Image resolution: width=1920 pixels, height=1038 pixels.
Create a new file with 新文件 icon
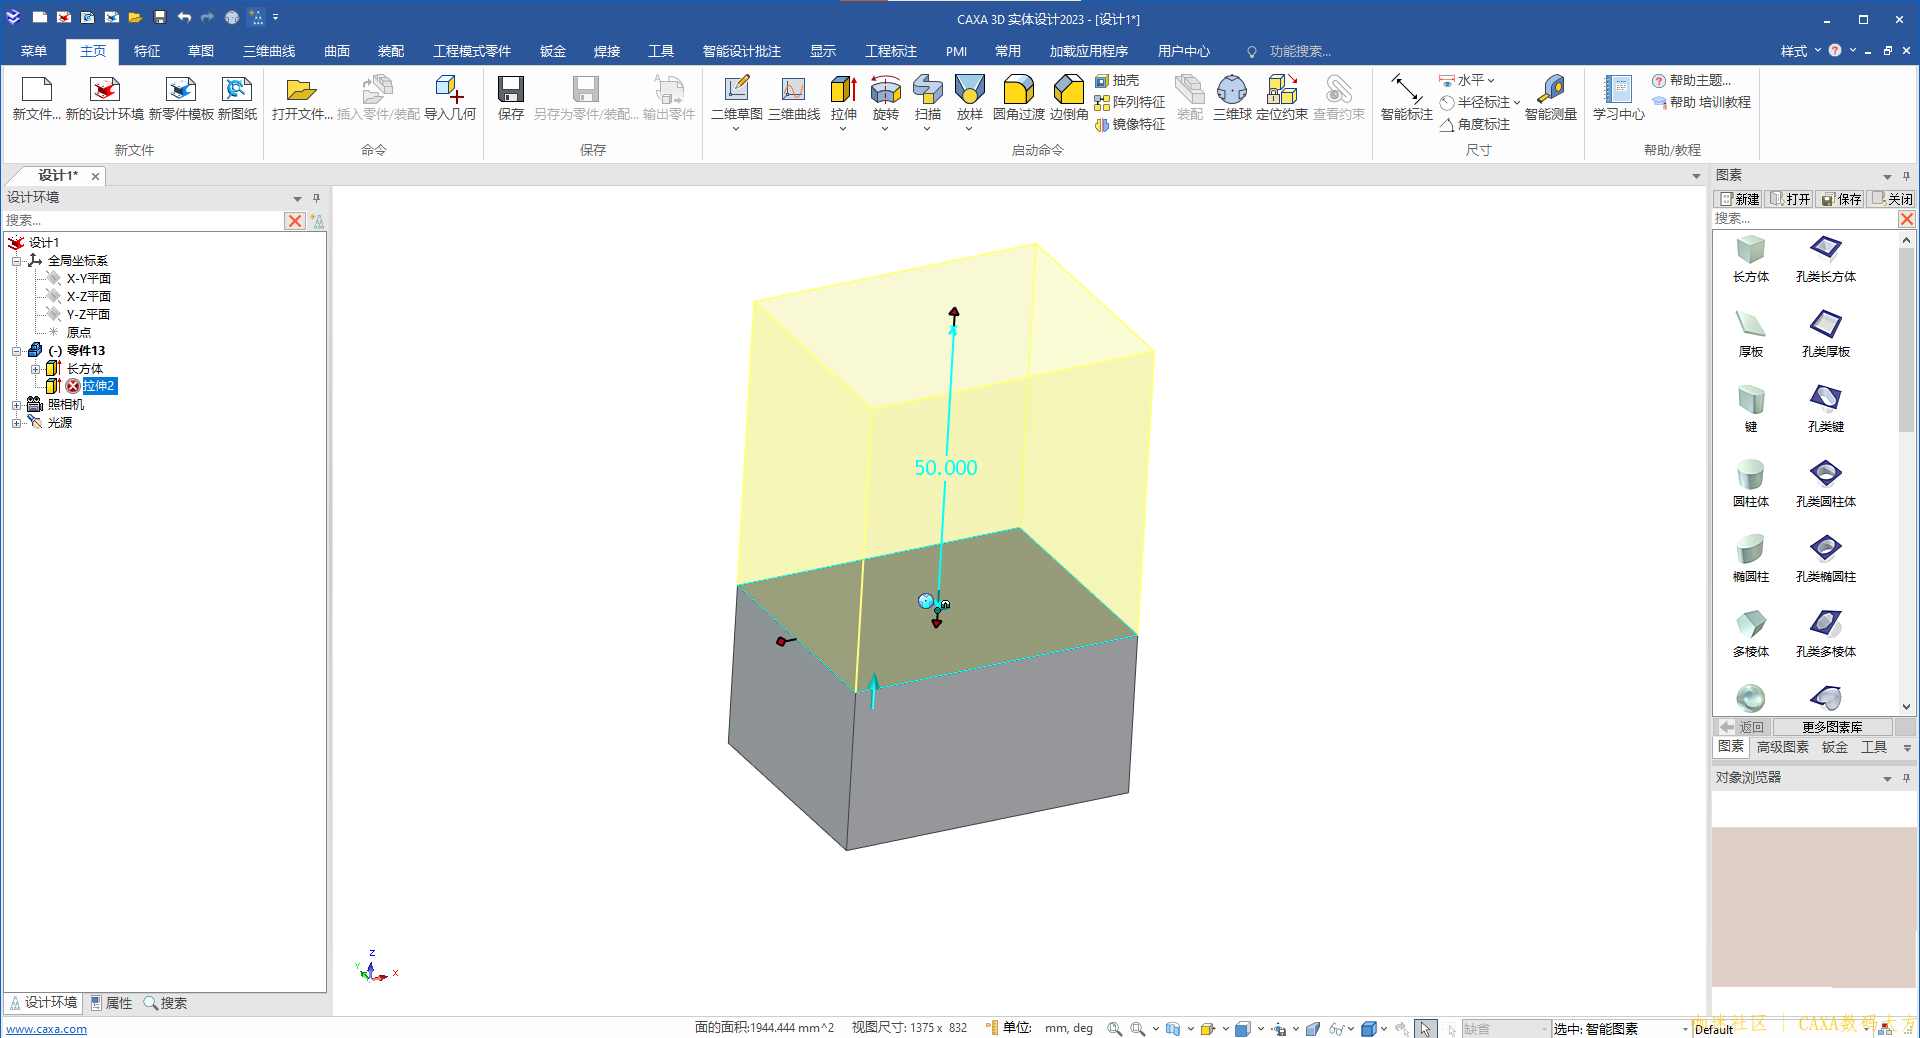[37, 98]
